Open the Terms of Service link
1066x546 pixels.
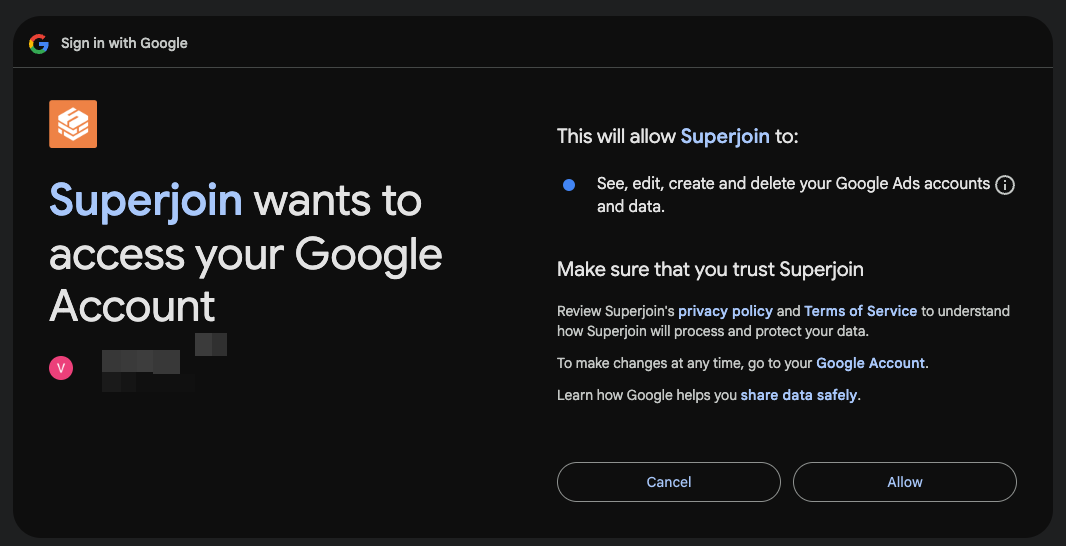tap(861, 311)
